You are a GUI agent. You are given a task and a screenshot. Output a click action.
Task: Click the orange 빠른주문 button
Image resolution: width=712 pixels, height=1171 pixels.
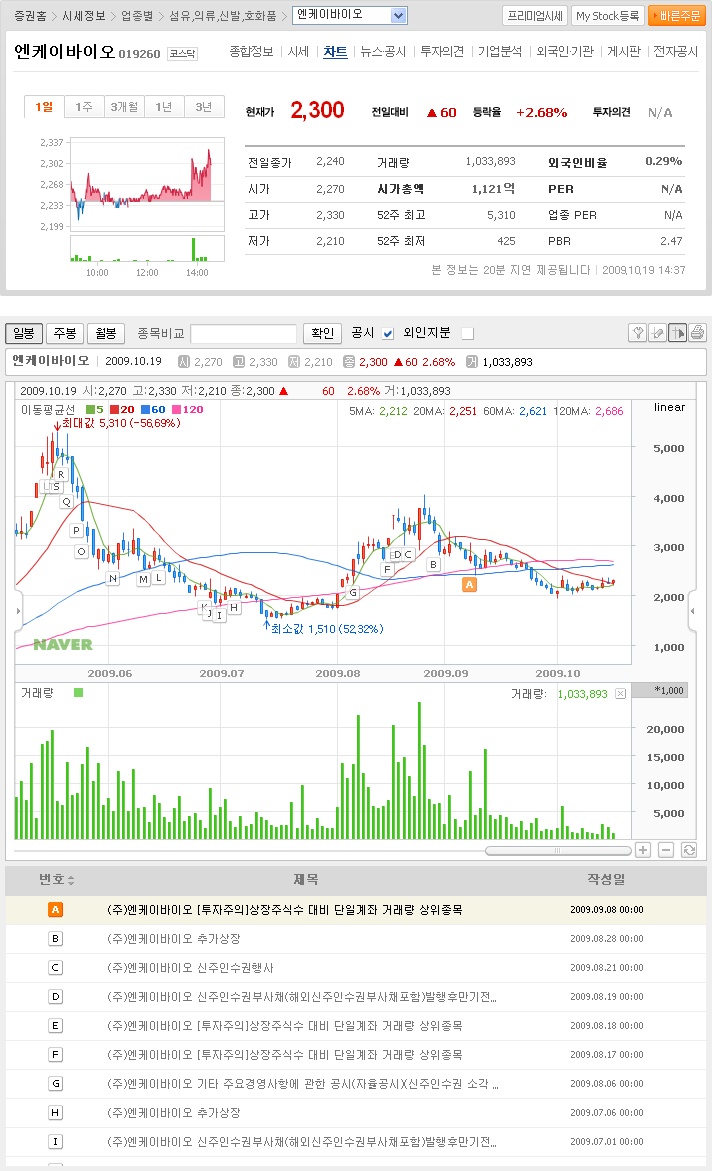click(677, 16)
